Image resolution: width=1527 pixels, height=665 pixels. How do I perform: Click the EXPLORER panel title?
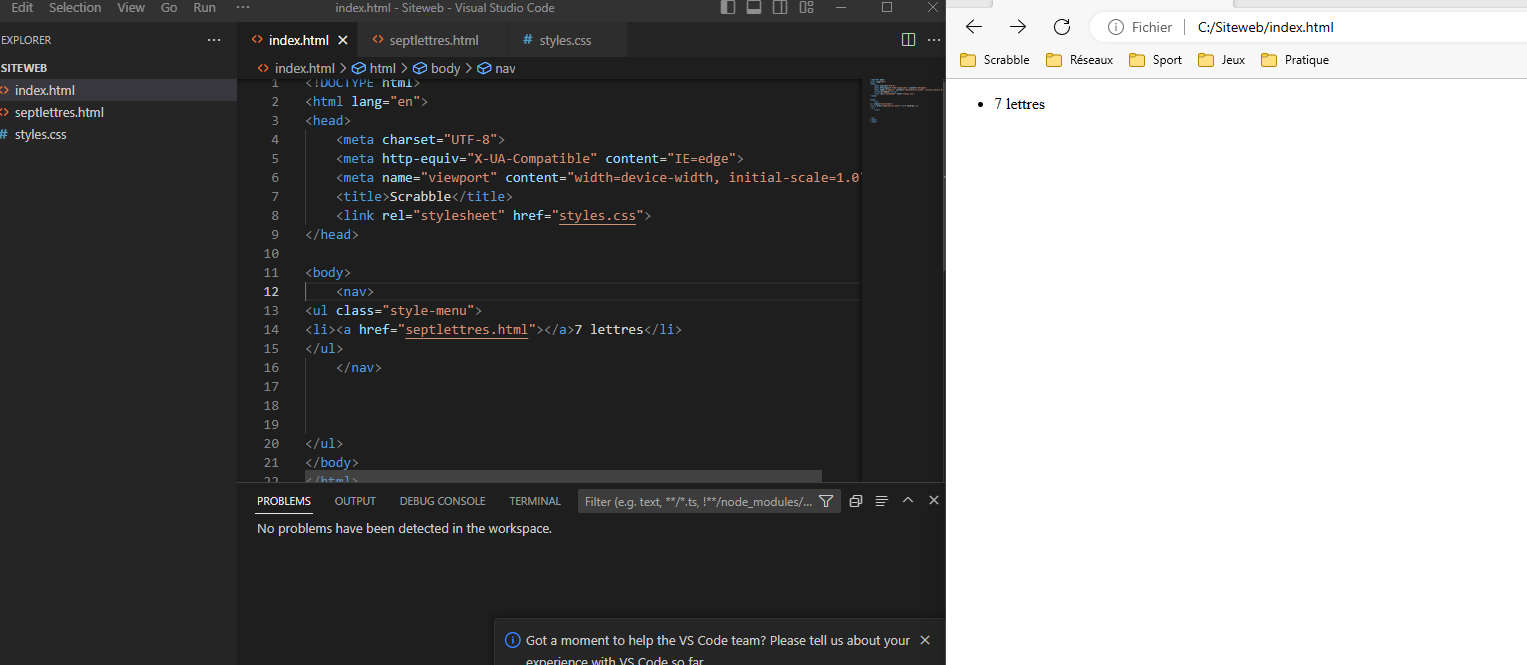[26, 40]
